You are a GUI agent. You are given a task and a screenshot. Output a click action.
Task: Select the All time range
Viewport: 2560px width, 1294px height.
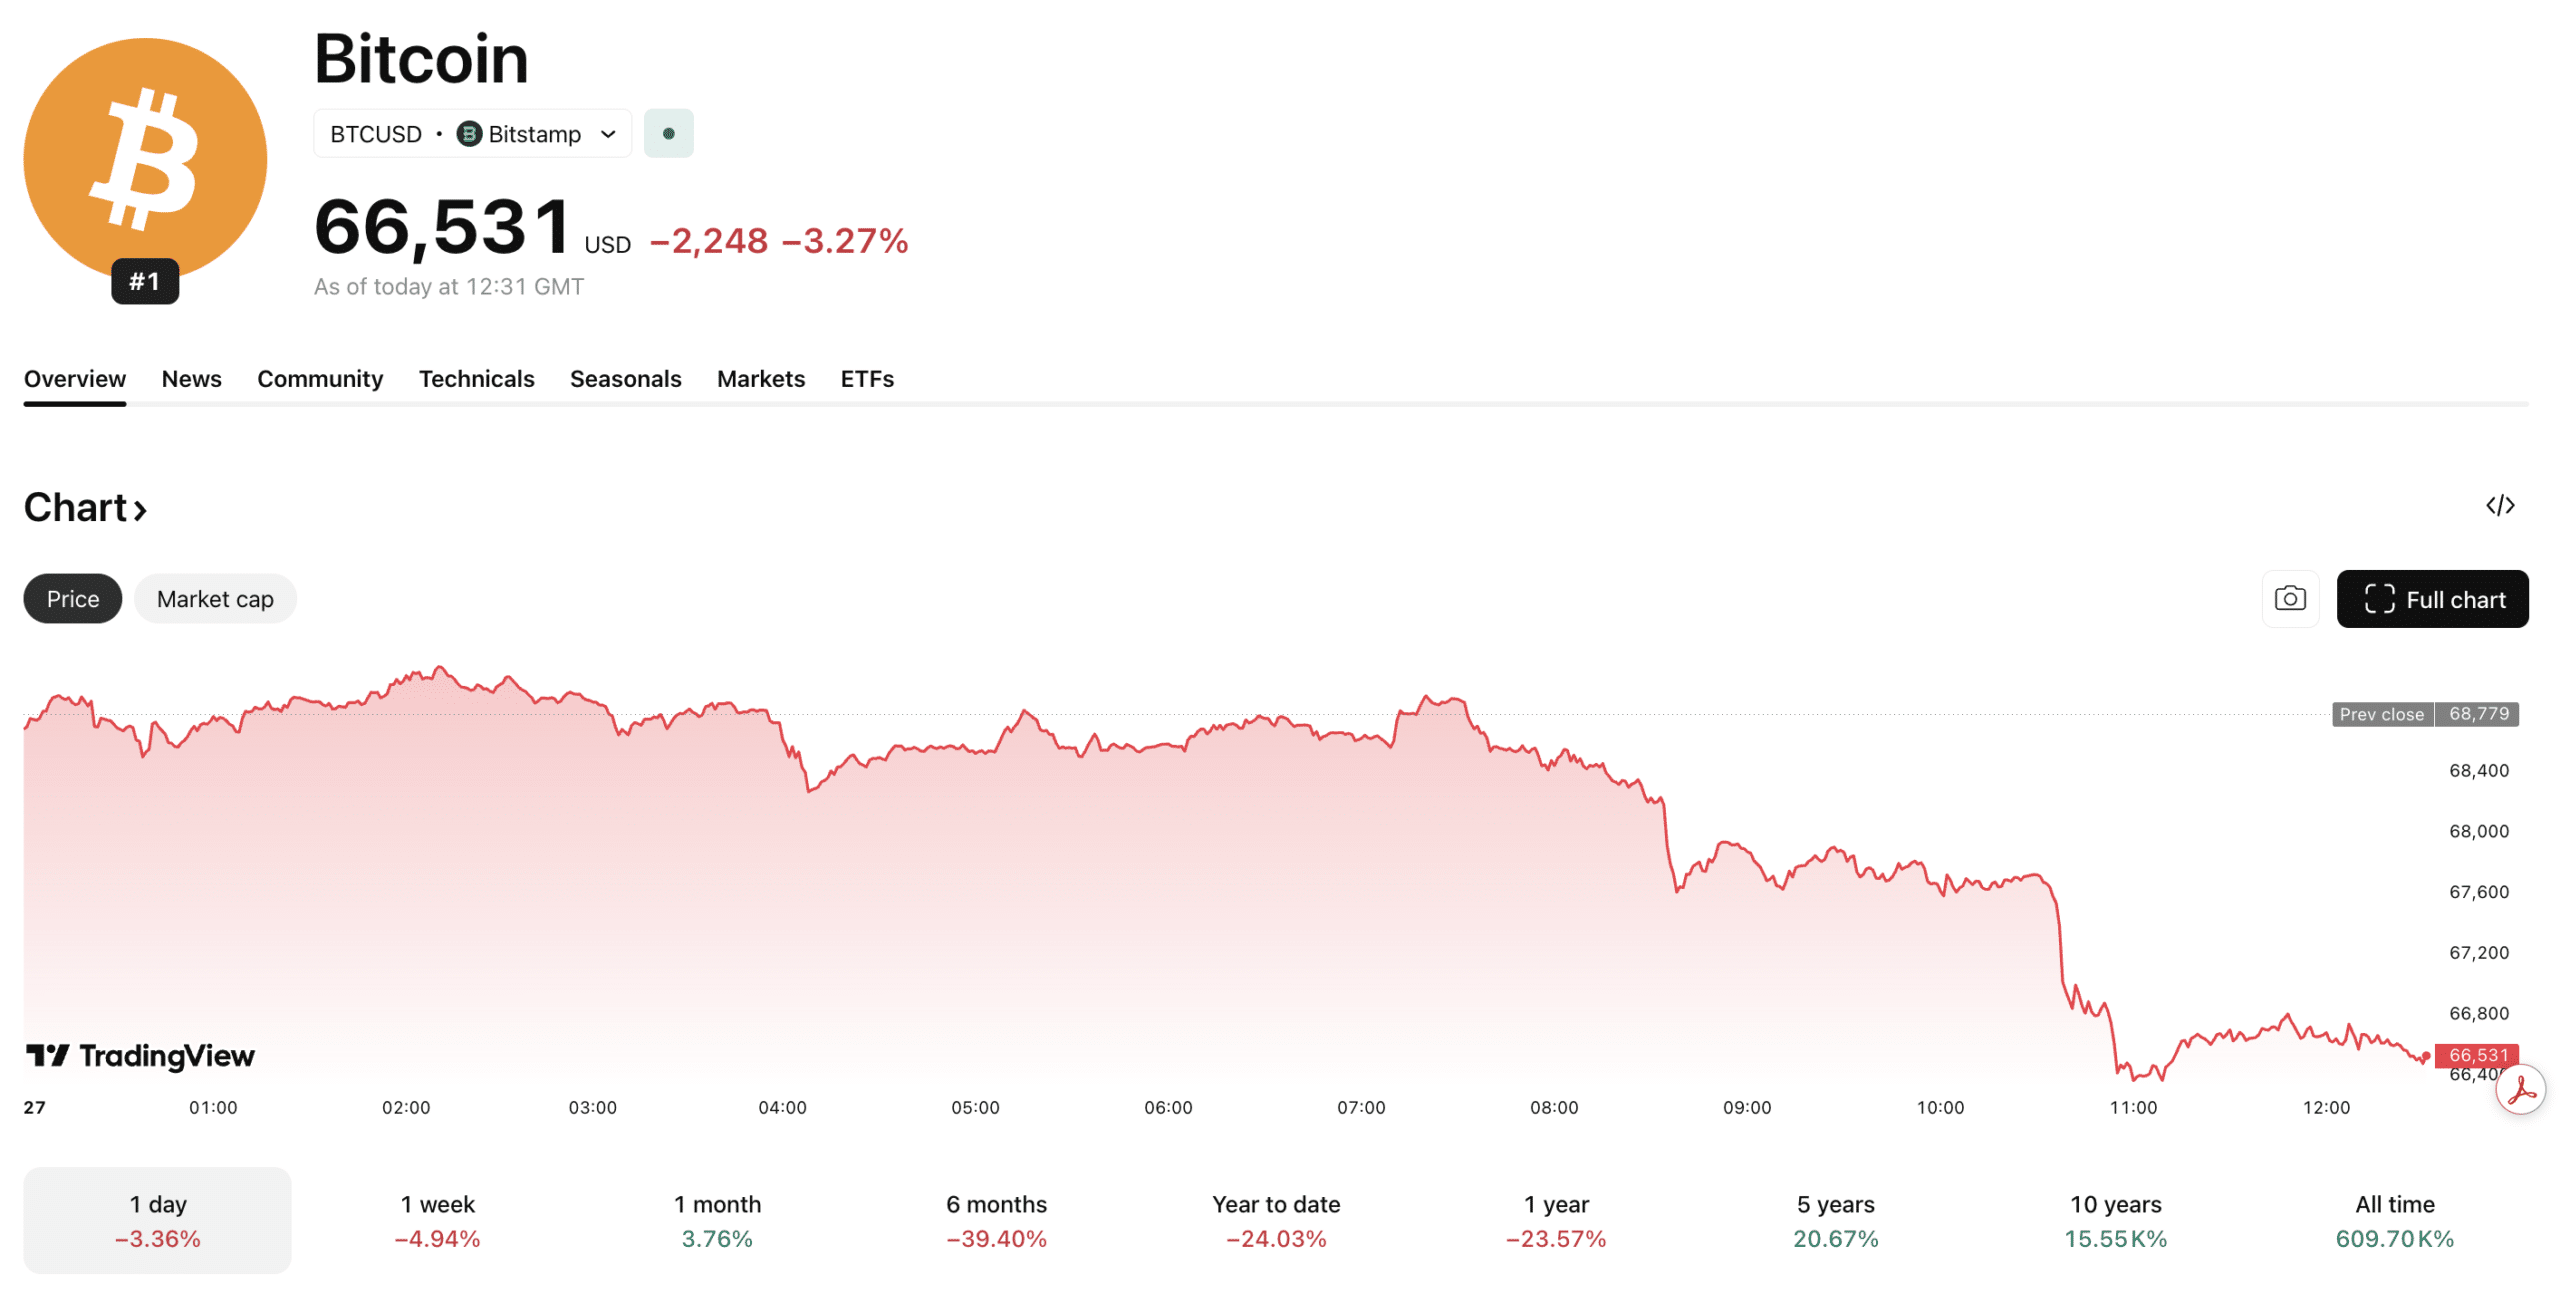coord(2394,1219)
